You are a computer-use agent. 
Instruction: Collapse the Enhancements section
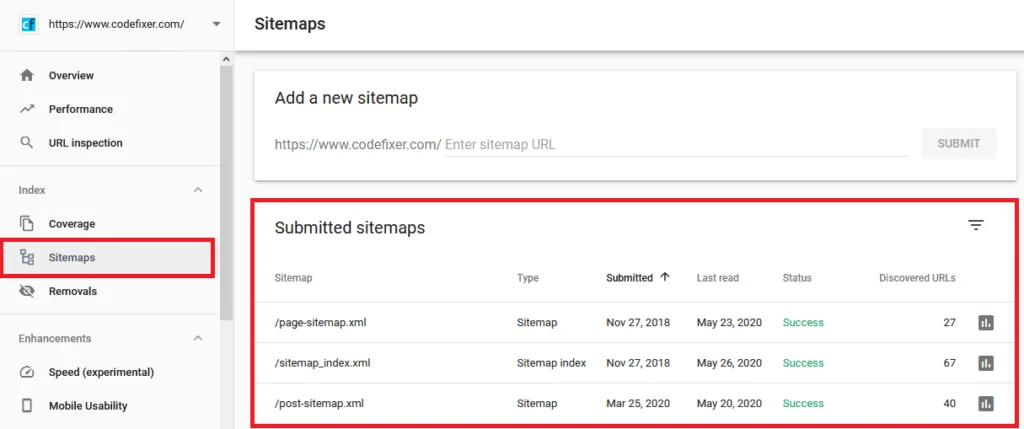click(198, 338)
